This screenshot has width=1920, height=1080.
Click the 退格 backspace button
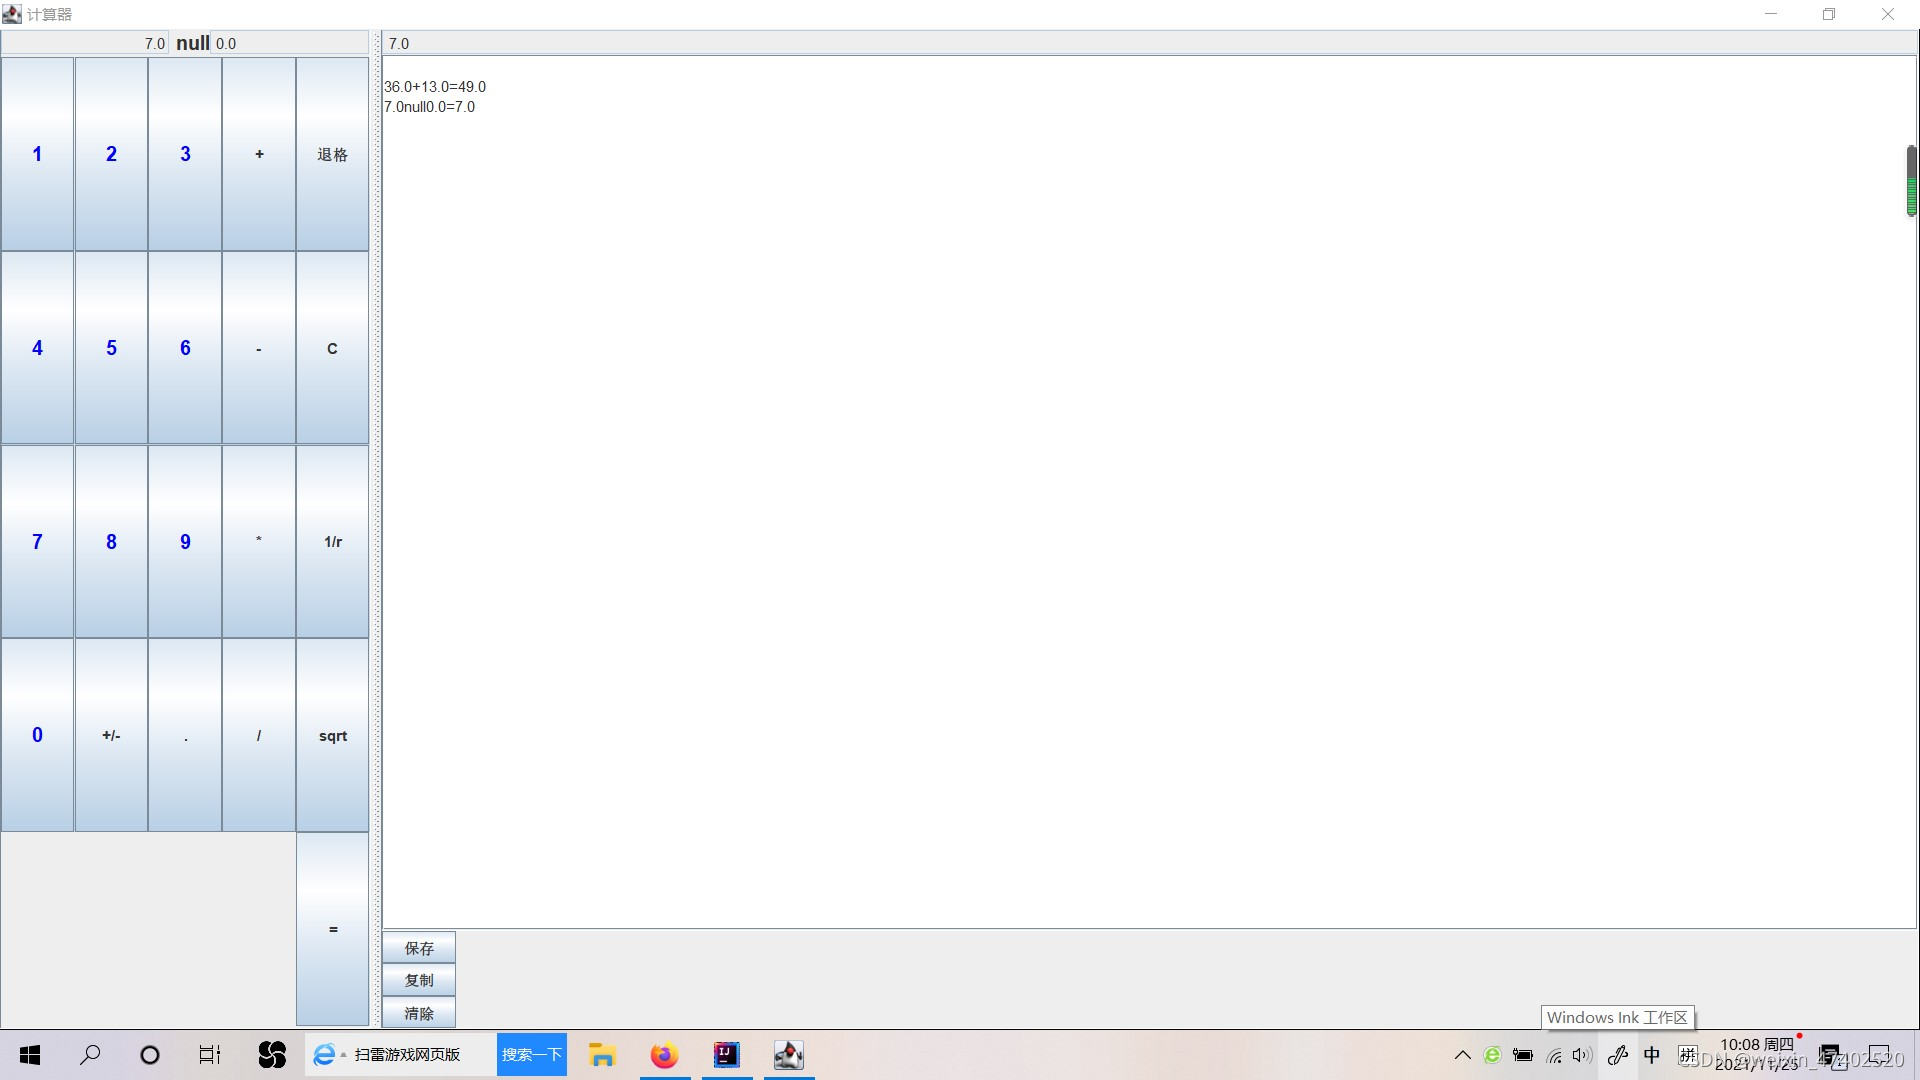click(332, 154)
